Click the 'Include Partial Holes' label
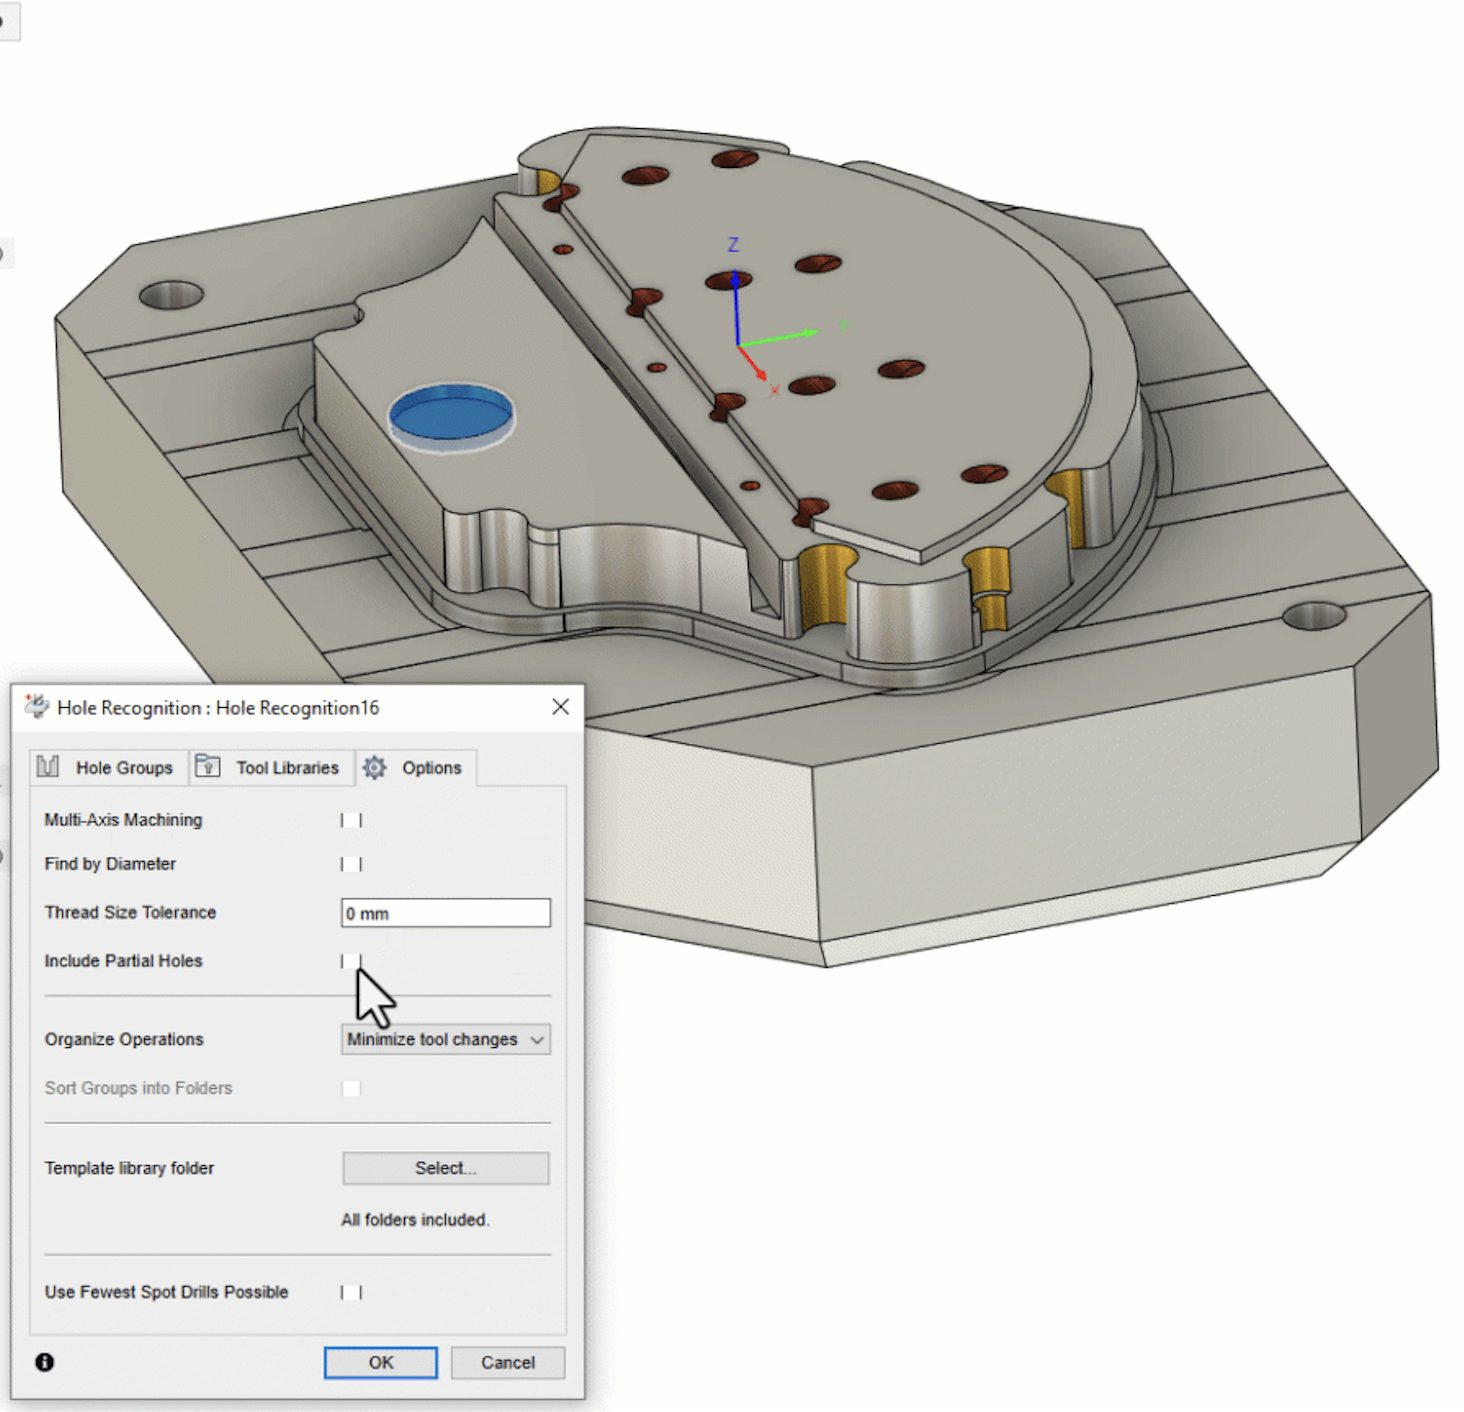Viewport: 1464px width, 1412px height. pos(123,961)
